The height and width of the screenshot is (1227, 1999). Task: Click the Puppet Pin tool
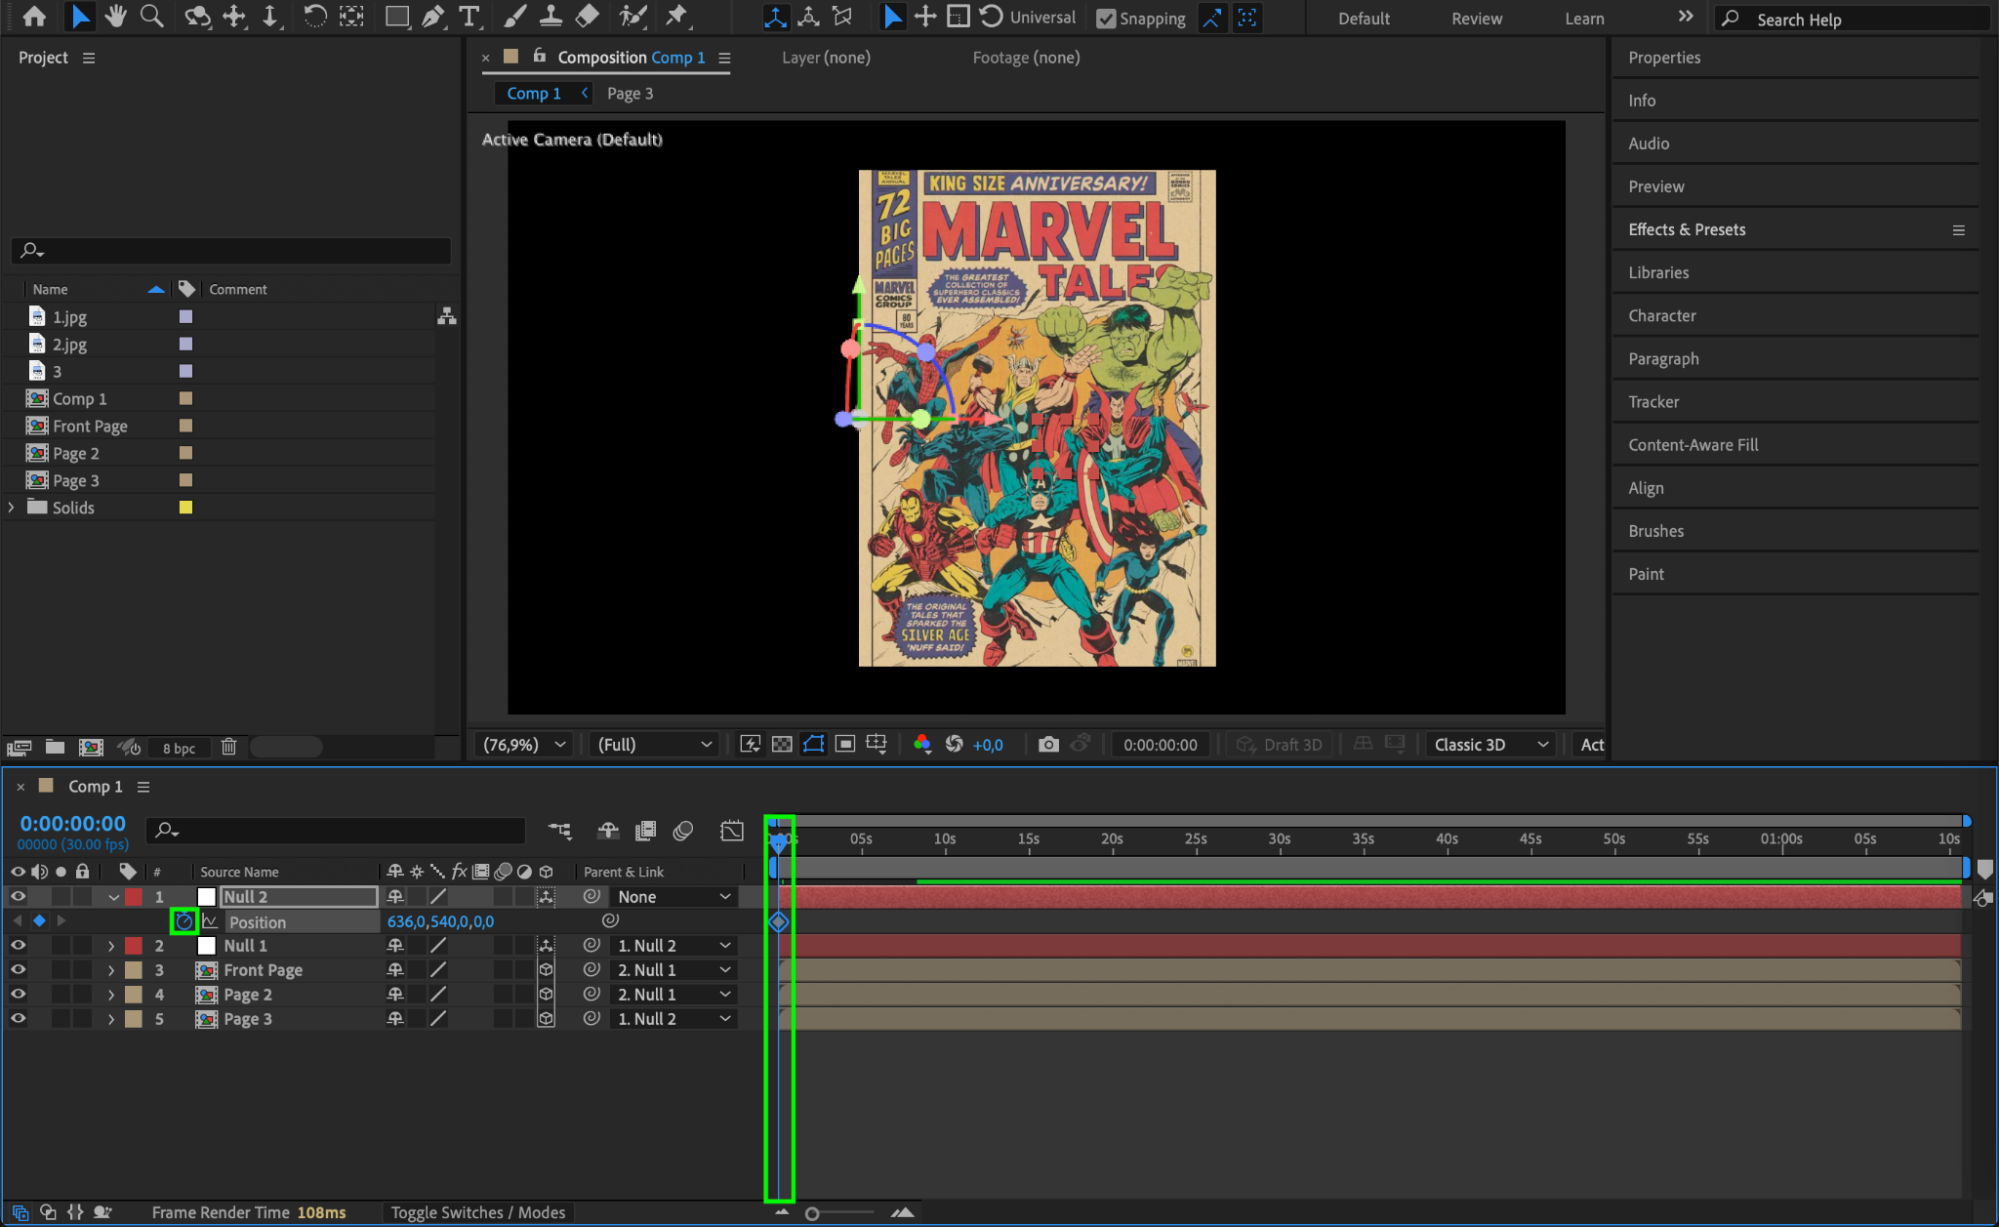click(677, 16)
